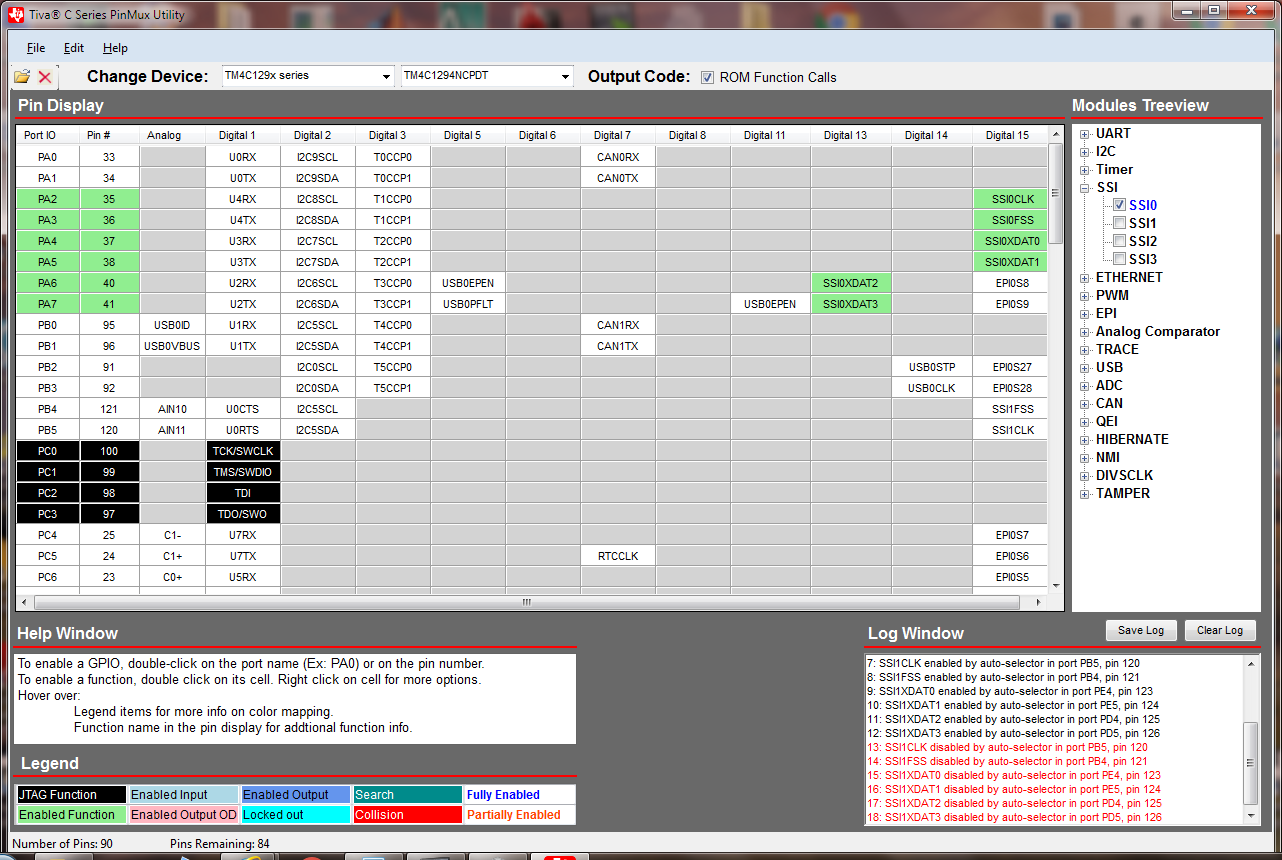Select the U0RX cell for PA0
This screenshot has width=1282, height=860.
(243, 157)
